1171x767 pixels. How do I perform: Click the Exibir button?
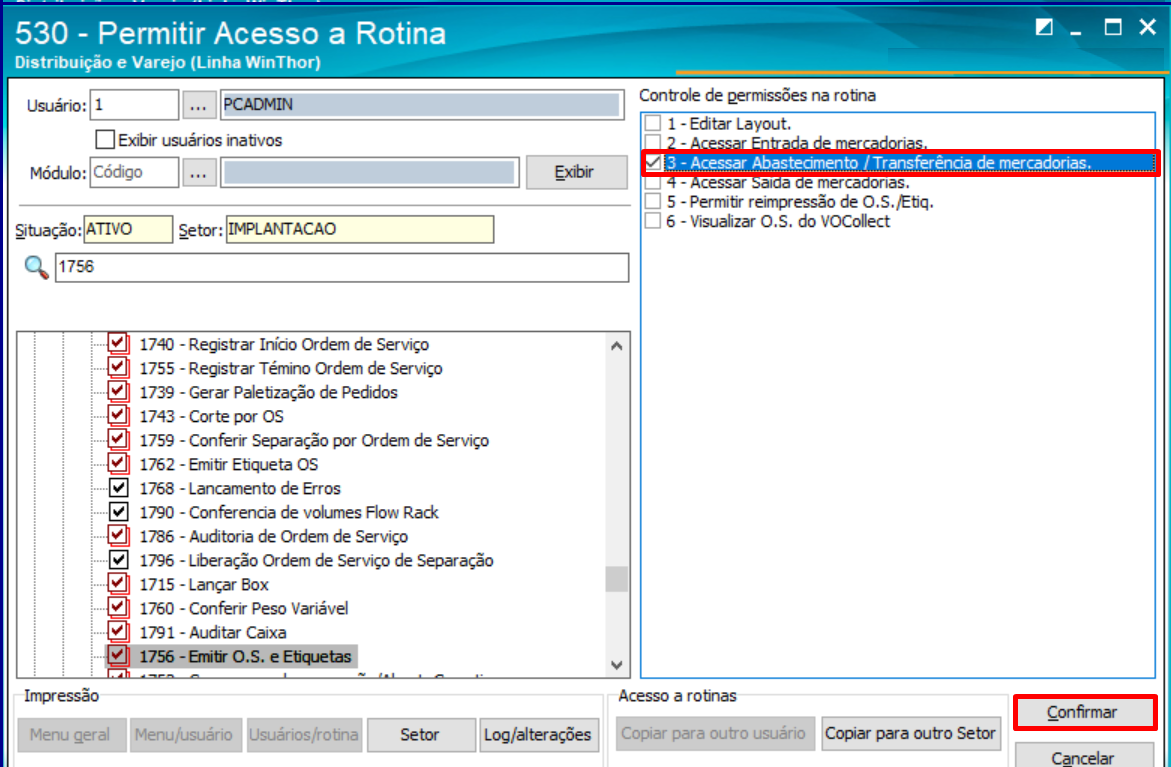pos(577,173)
